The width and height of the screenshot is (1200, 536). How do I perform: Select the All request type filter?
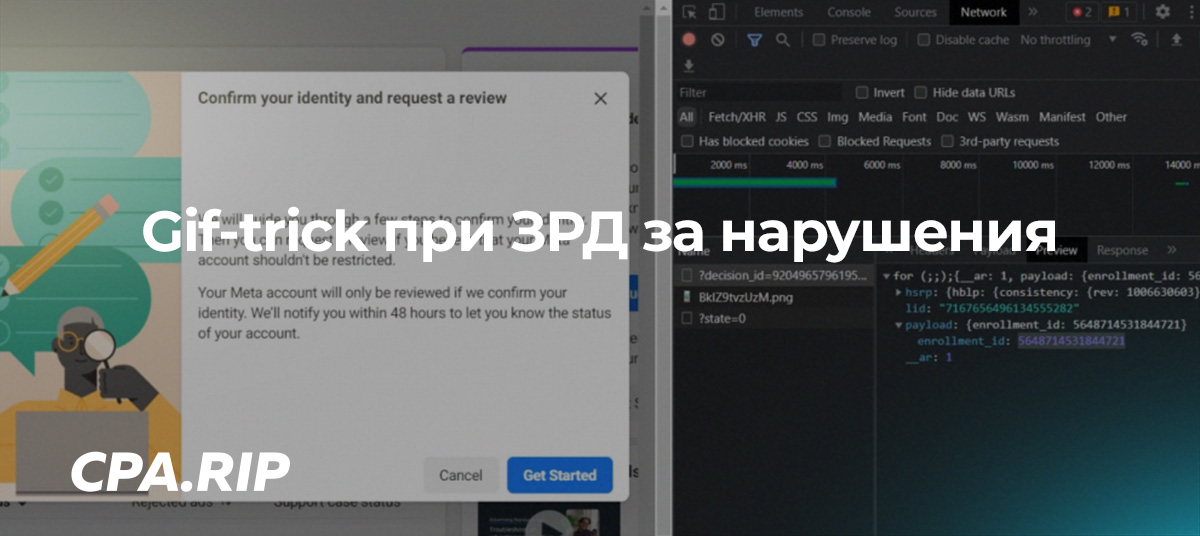point(686,117)
